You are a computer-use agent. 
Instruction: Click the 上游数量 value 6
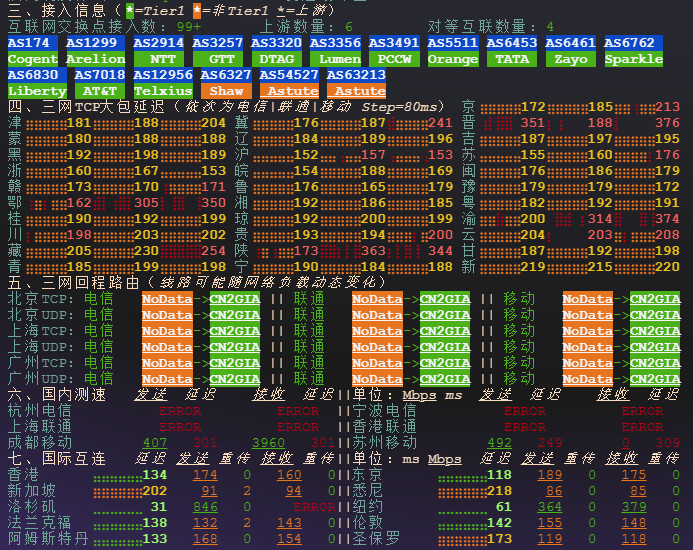click(x=349, y=27)
